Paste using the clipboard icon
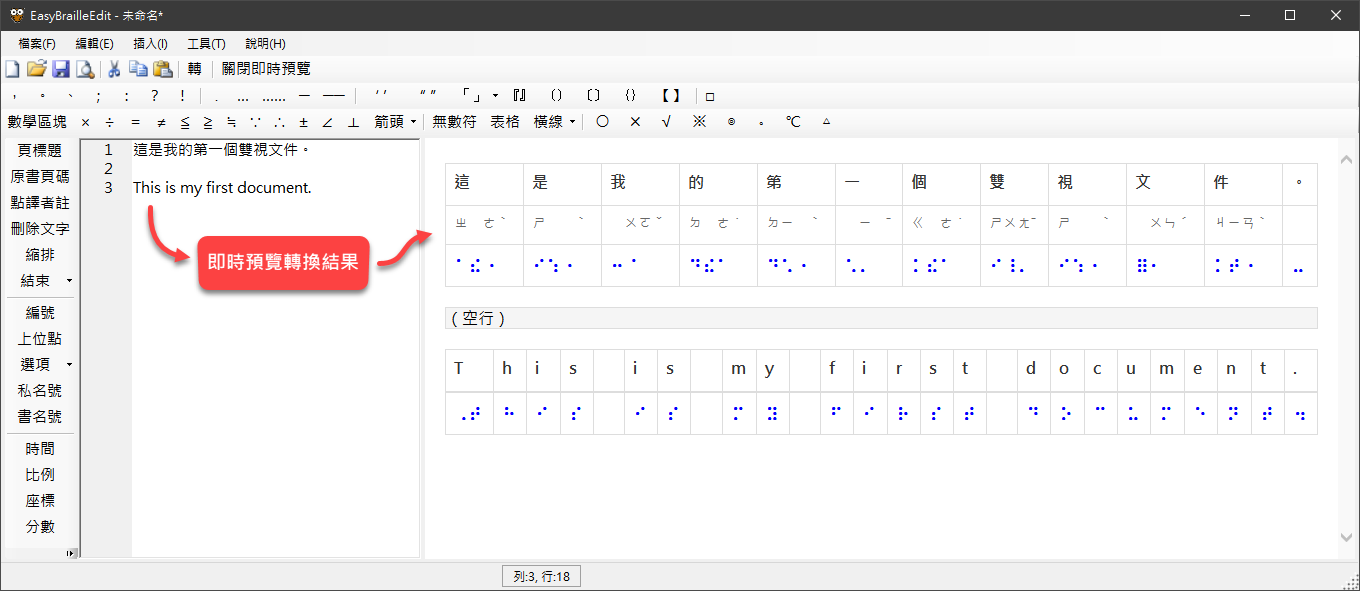The image size is (1360, 591). [162, 69]
